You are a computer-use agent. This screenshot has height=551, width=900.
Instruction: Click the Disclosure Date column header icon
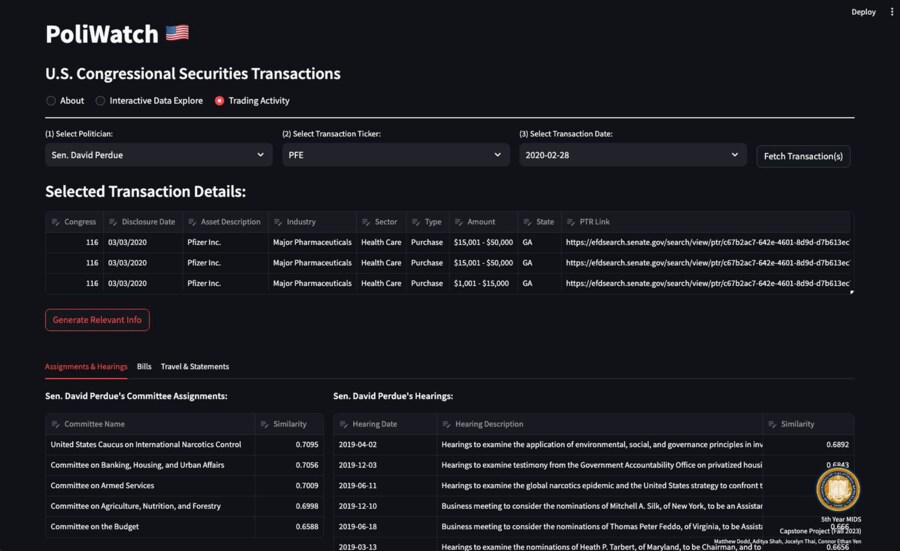(113, 222)
